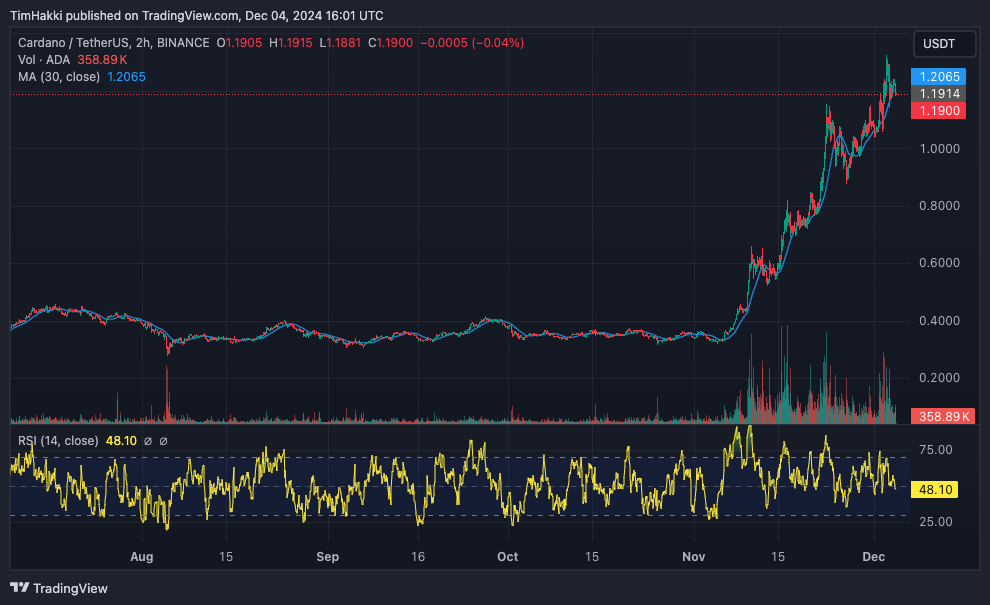
Task: Click the Nov label on time axis
Action: (x=693, y=556)
